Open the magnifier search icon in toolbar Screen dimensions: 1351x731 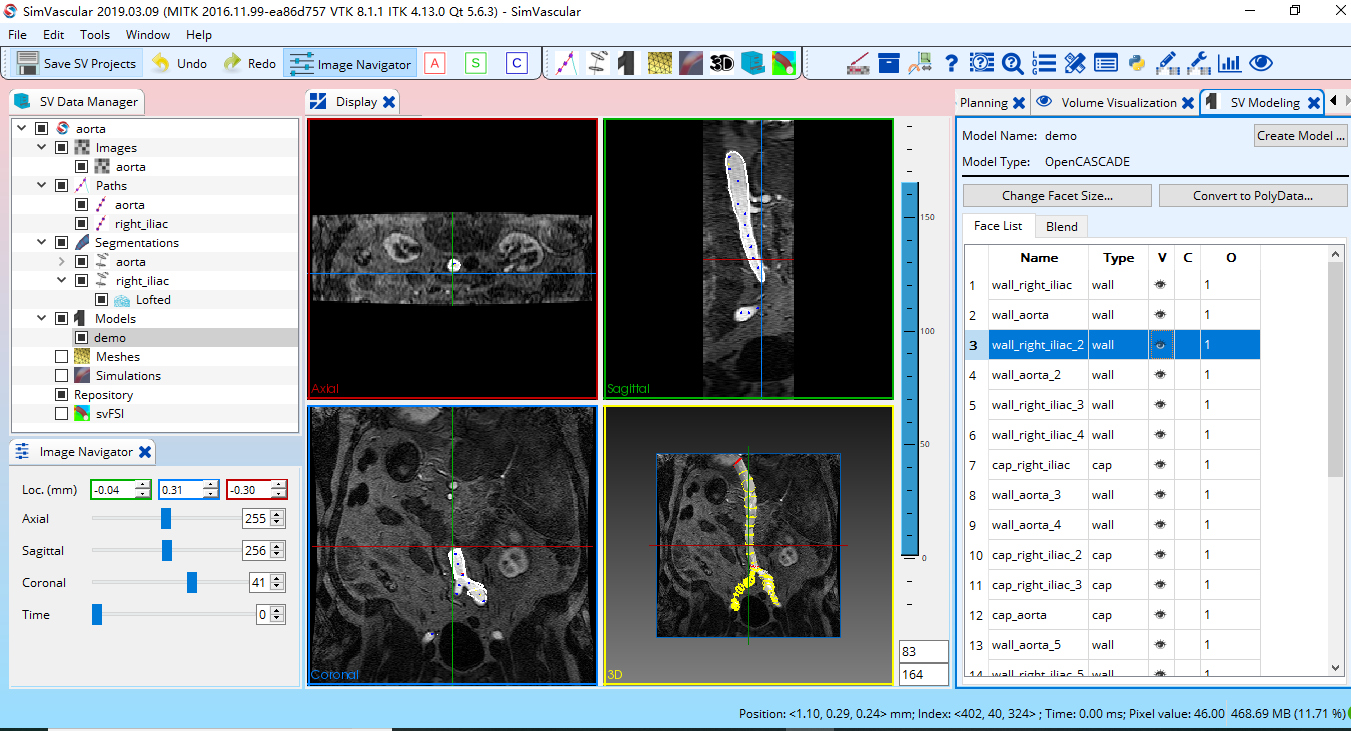click(1012, 63)
